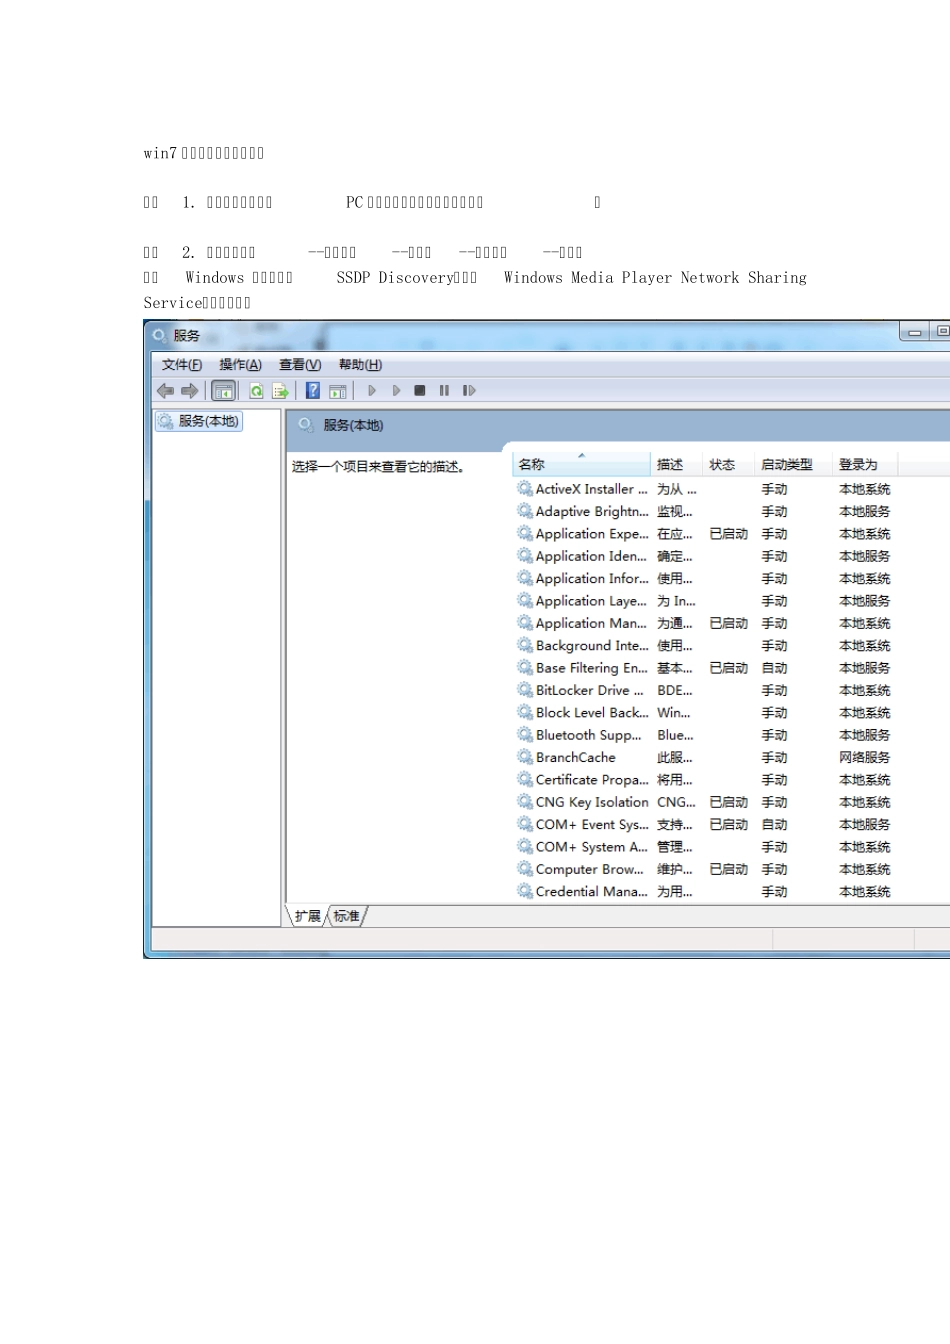Click the Restart Service toolbar icon
This screenshot has height=1344, width=950.
coord(469,391)
